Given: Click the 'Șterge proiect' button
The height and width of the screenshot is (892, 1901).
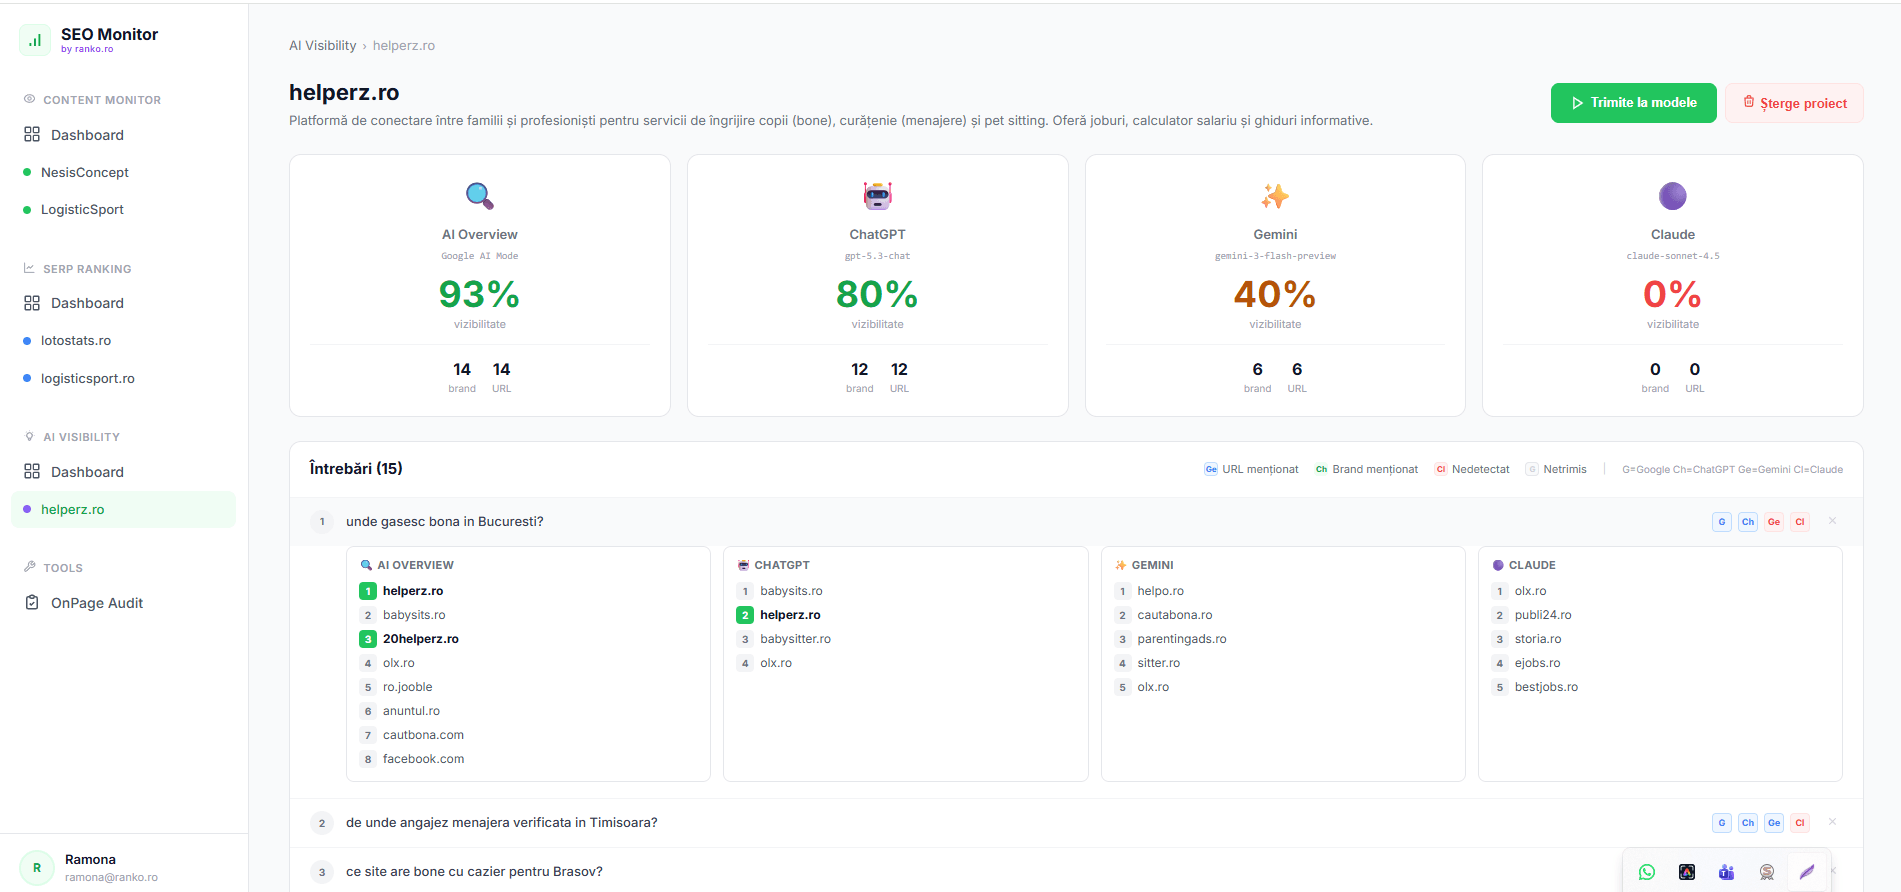Looking at the screenshot, I should [1794, 103].
